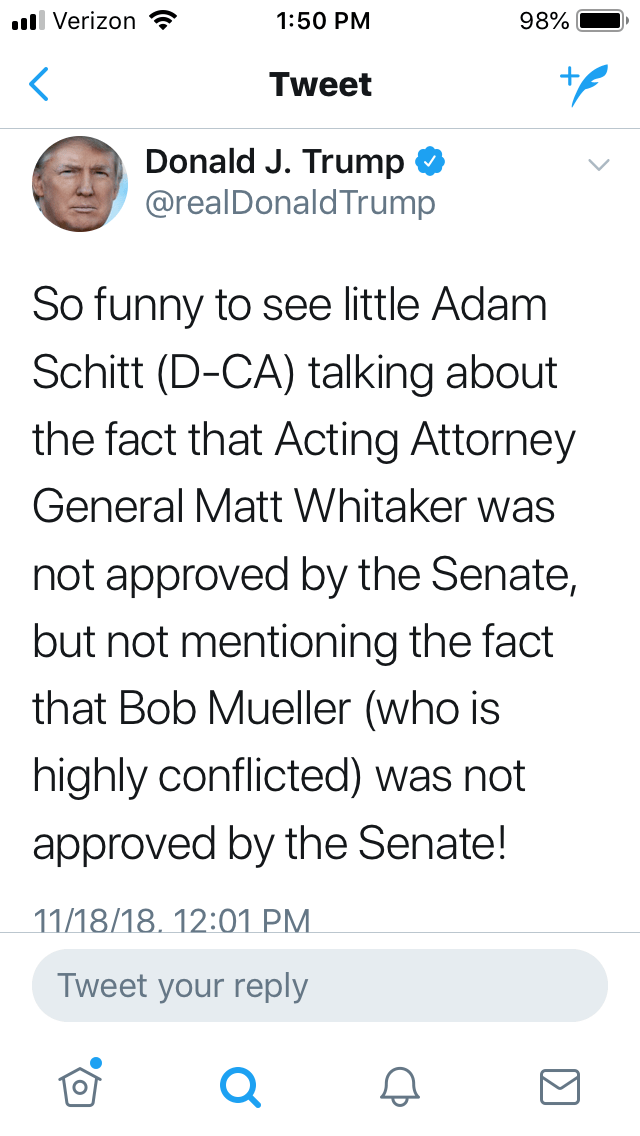Tap the Tweet your reply field
This screenshot has height=1136, width=640.
click(320, 985)
